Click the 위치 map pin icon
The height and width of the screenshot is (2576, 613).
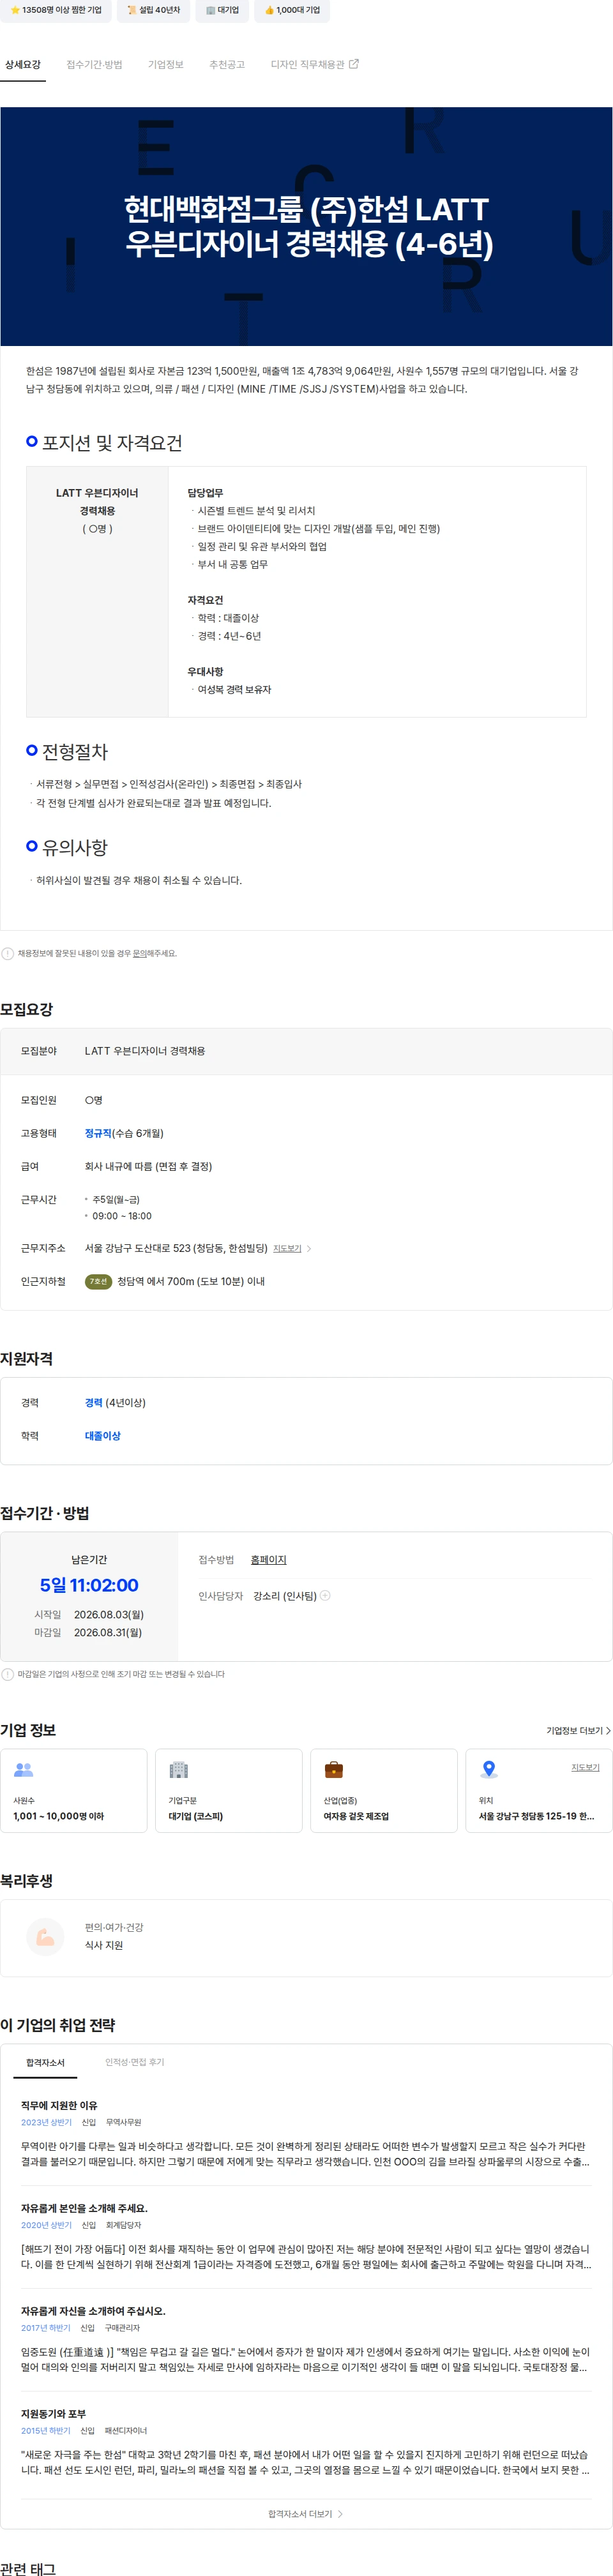(x=489, y=1769)
